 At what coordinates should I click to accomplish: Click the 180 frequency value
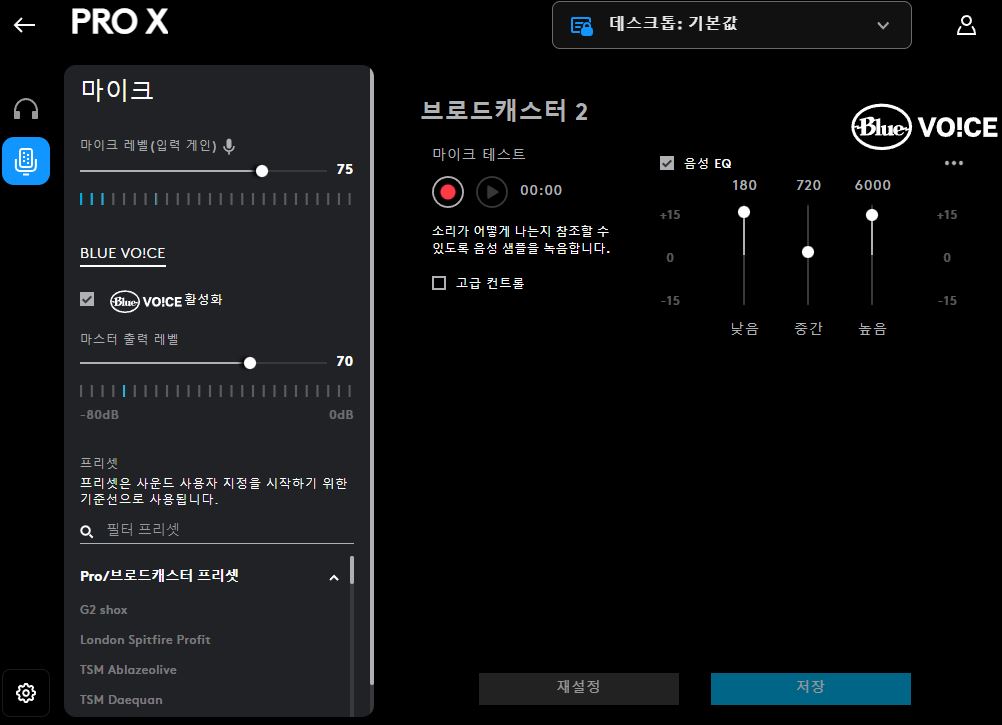click(744, 185)
